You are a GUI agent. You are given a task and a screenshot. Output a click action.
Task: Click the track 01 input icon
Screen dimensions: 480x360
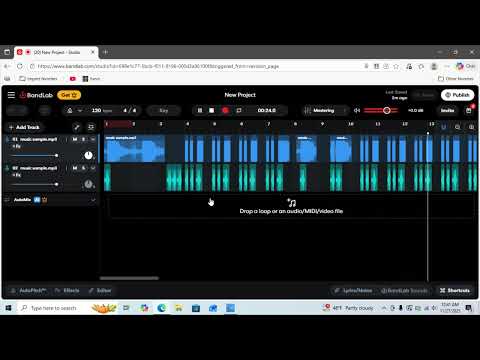7,139
